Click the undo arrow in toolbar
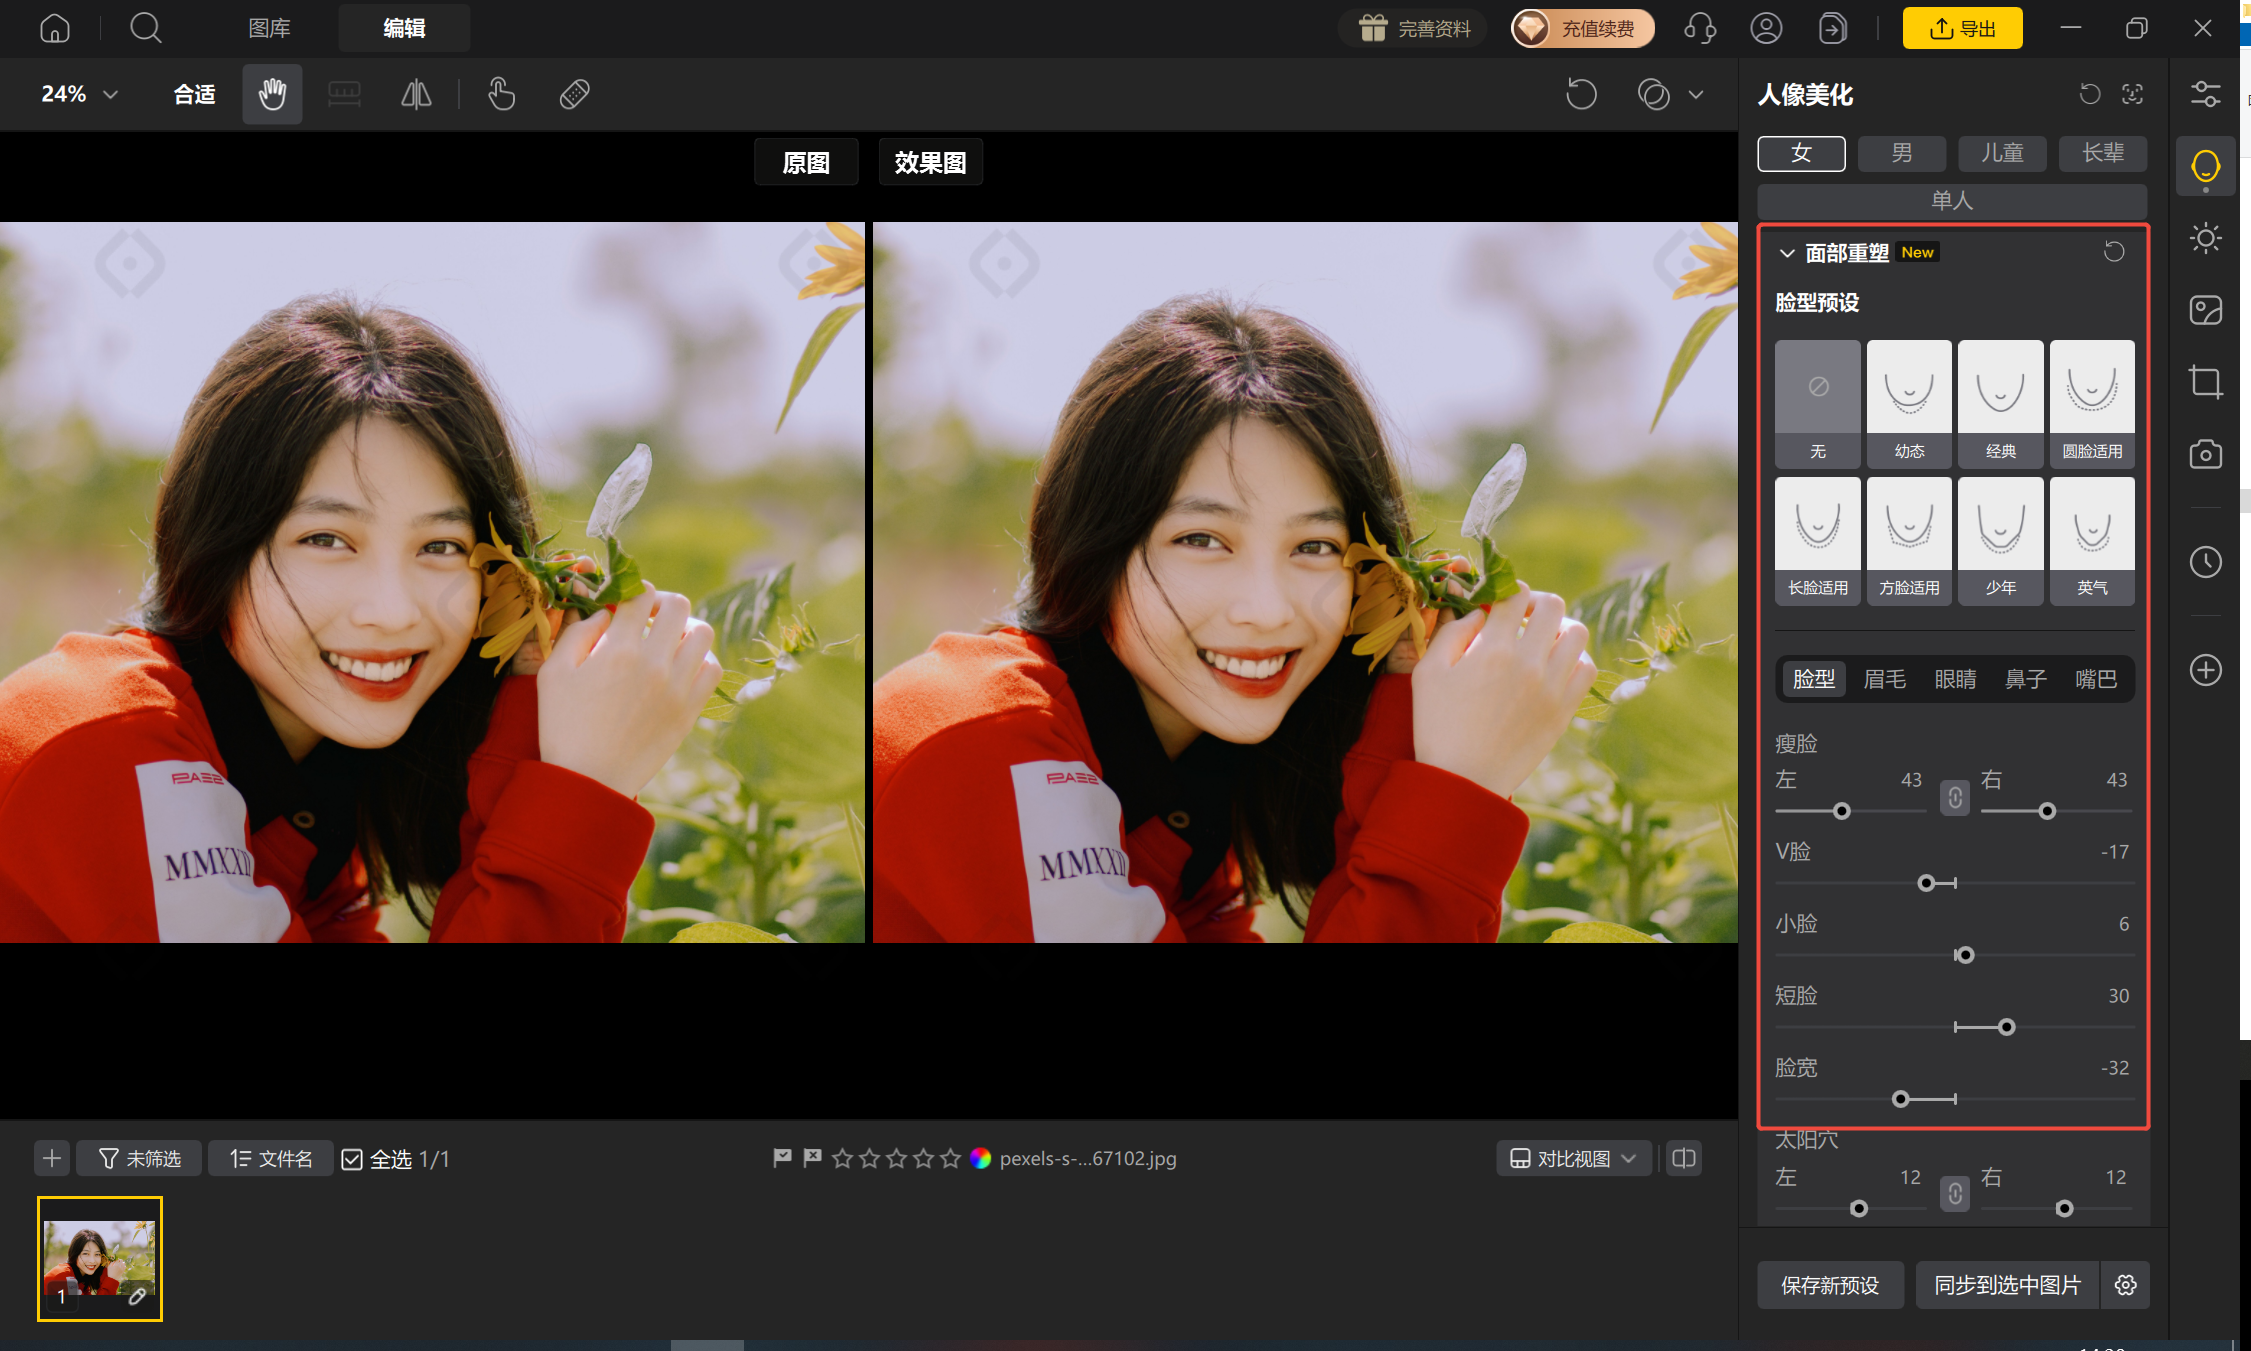2251x1351 pixels. click(x=1581, y=94)
